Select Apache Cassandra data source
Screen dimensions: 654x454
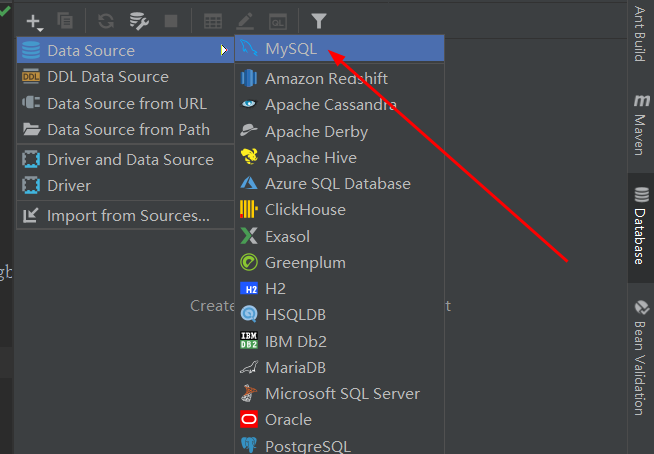pyautogui.click(x=340, y=105)
